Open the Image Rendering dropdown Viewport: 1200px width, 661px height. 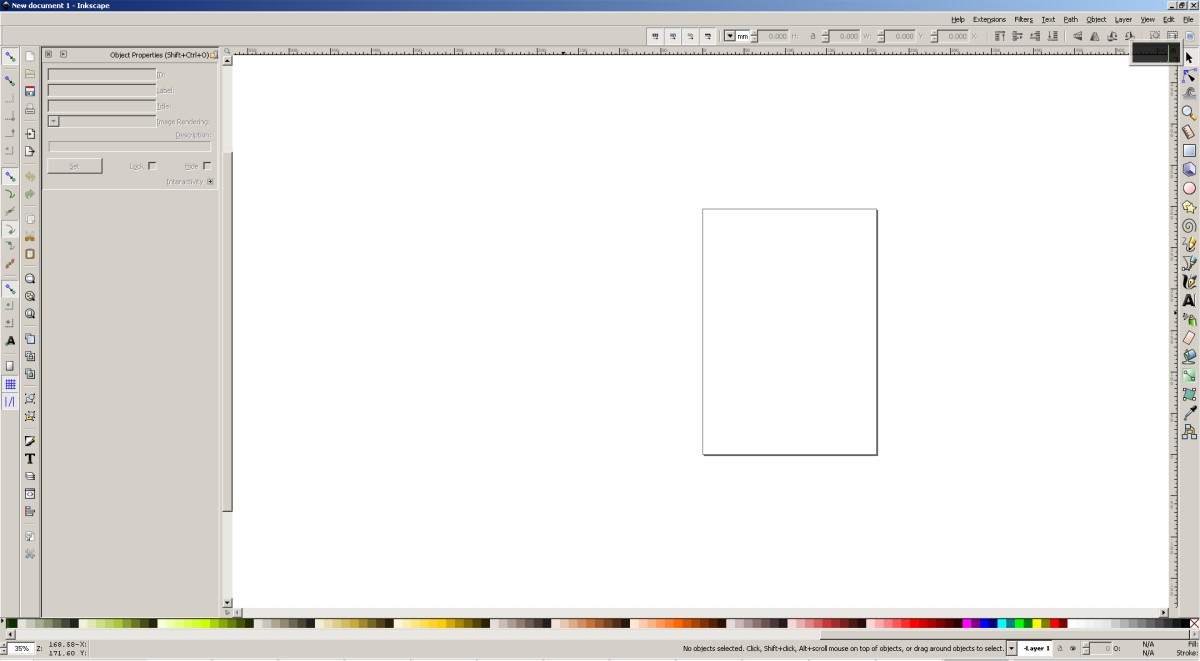click(x=54, y=121)
